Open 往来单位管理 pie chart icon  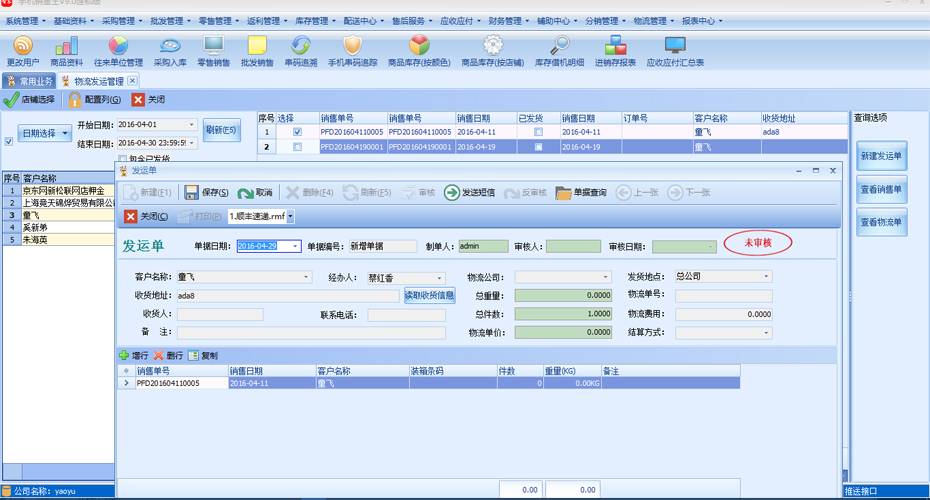tap(118, 46)
